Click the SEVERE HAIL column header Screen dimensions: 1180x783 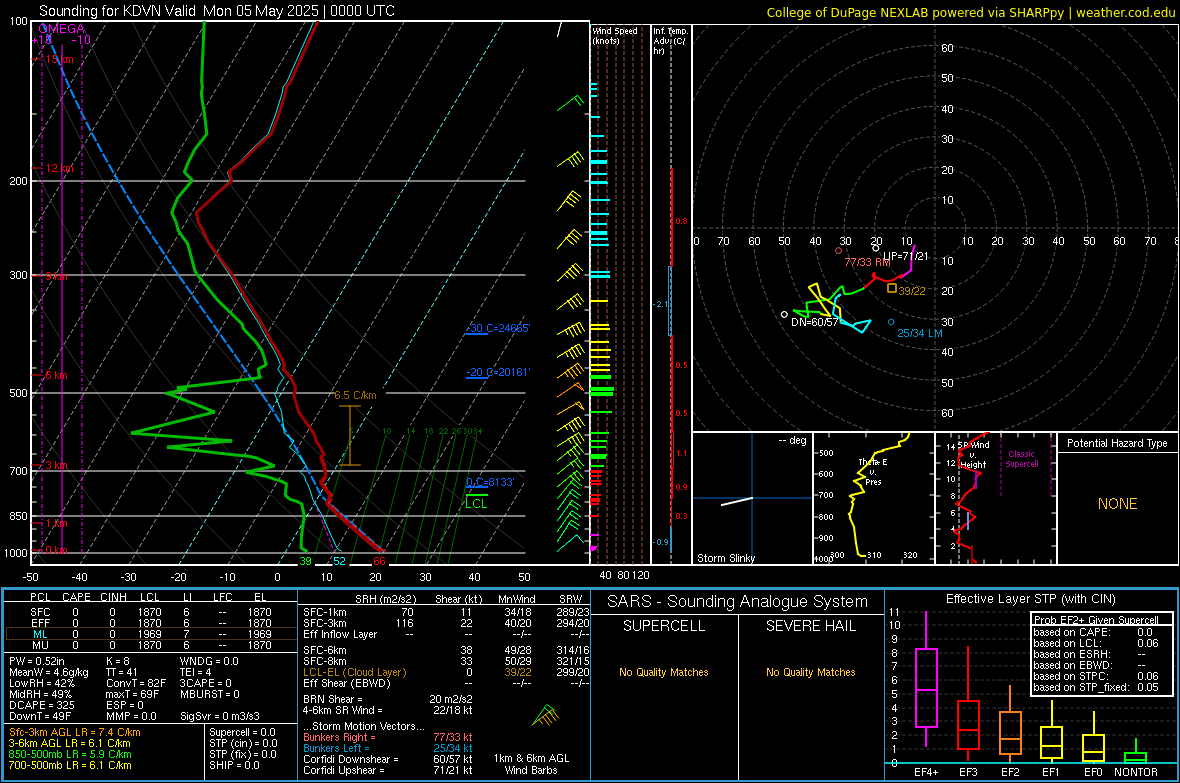pyautogui.click(x=810, y=626)
